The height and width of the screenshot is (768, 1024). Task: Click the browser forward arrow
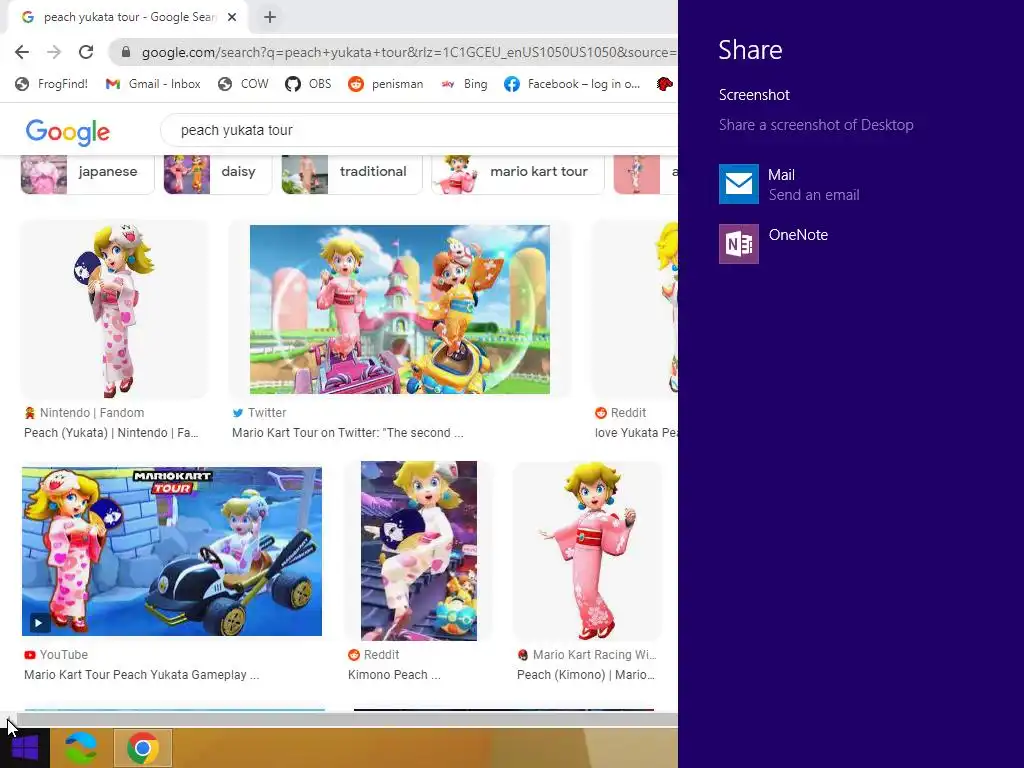(x=54, y=52)
